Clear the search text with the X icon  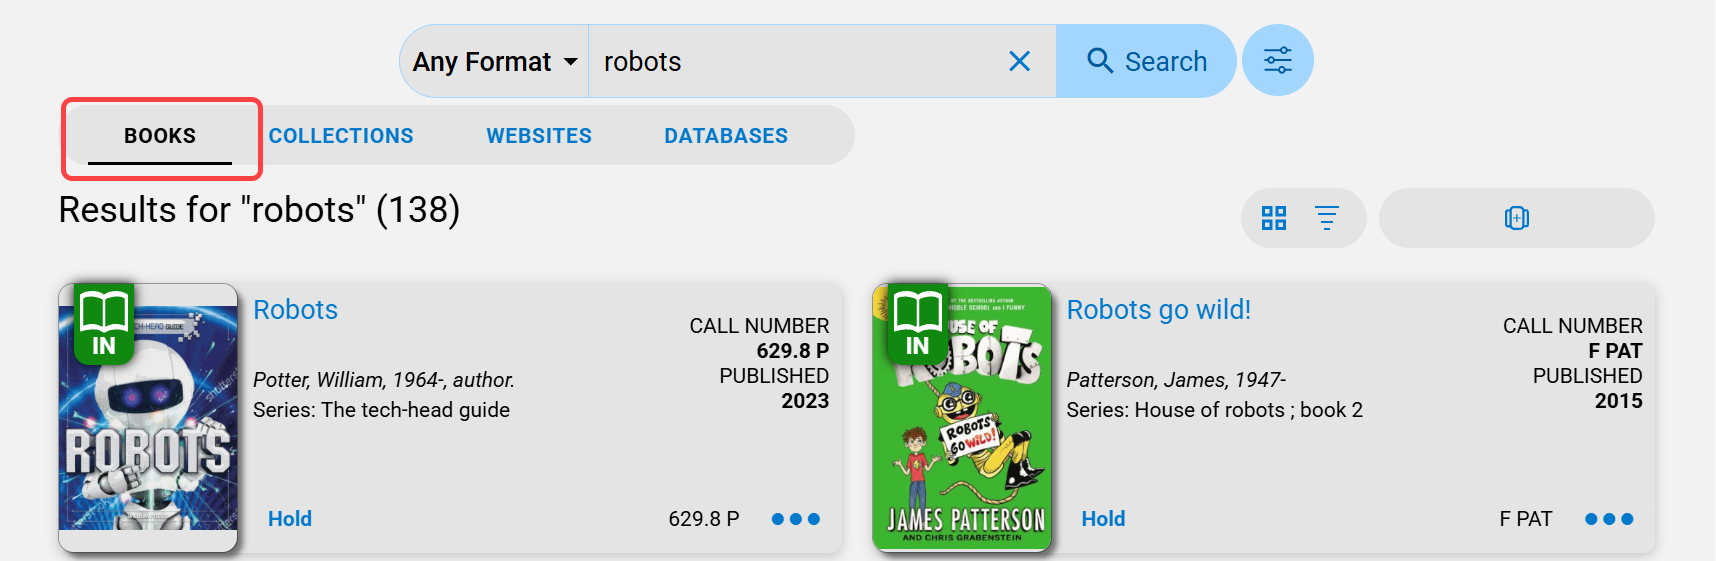[x=1019, y=61]
